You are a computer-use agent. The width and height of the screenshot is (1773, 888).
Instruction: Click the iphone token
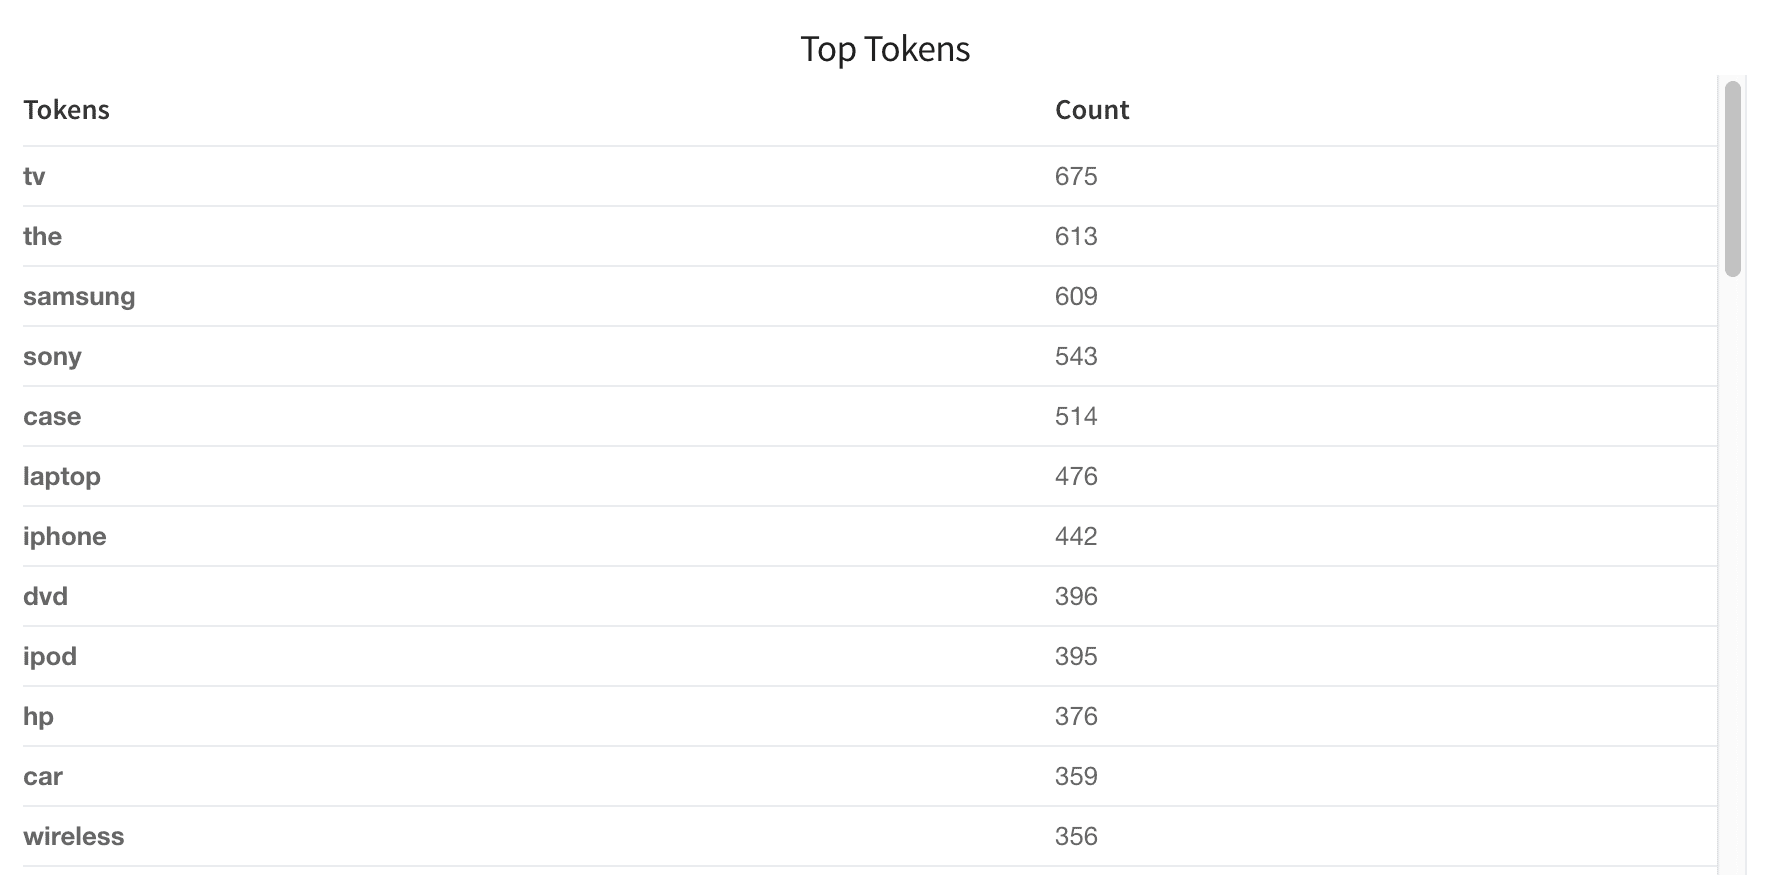coord(65,537)
